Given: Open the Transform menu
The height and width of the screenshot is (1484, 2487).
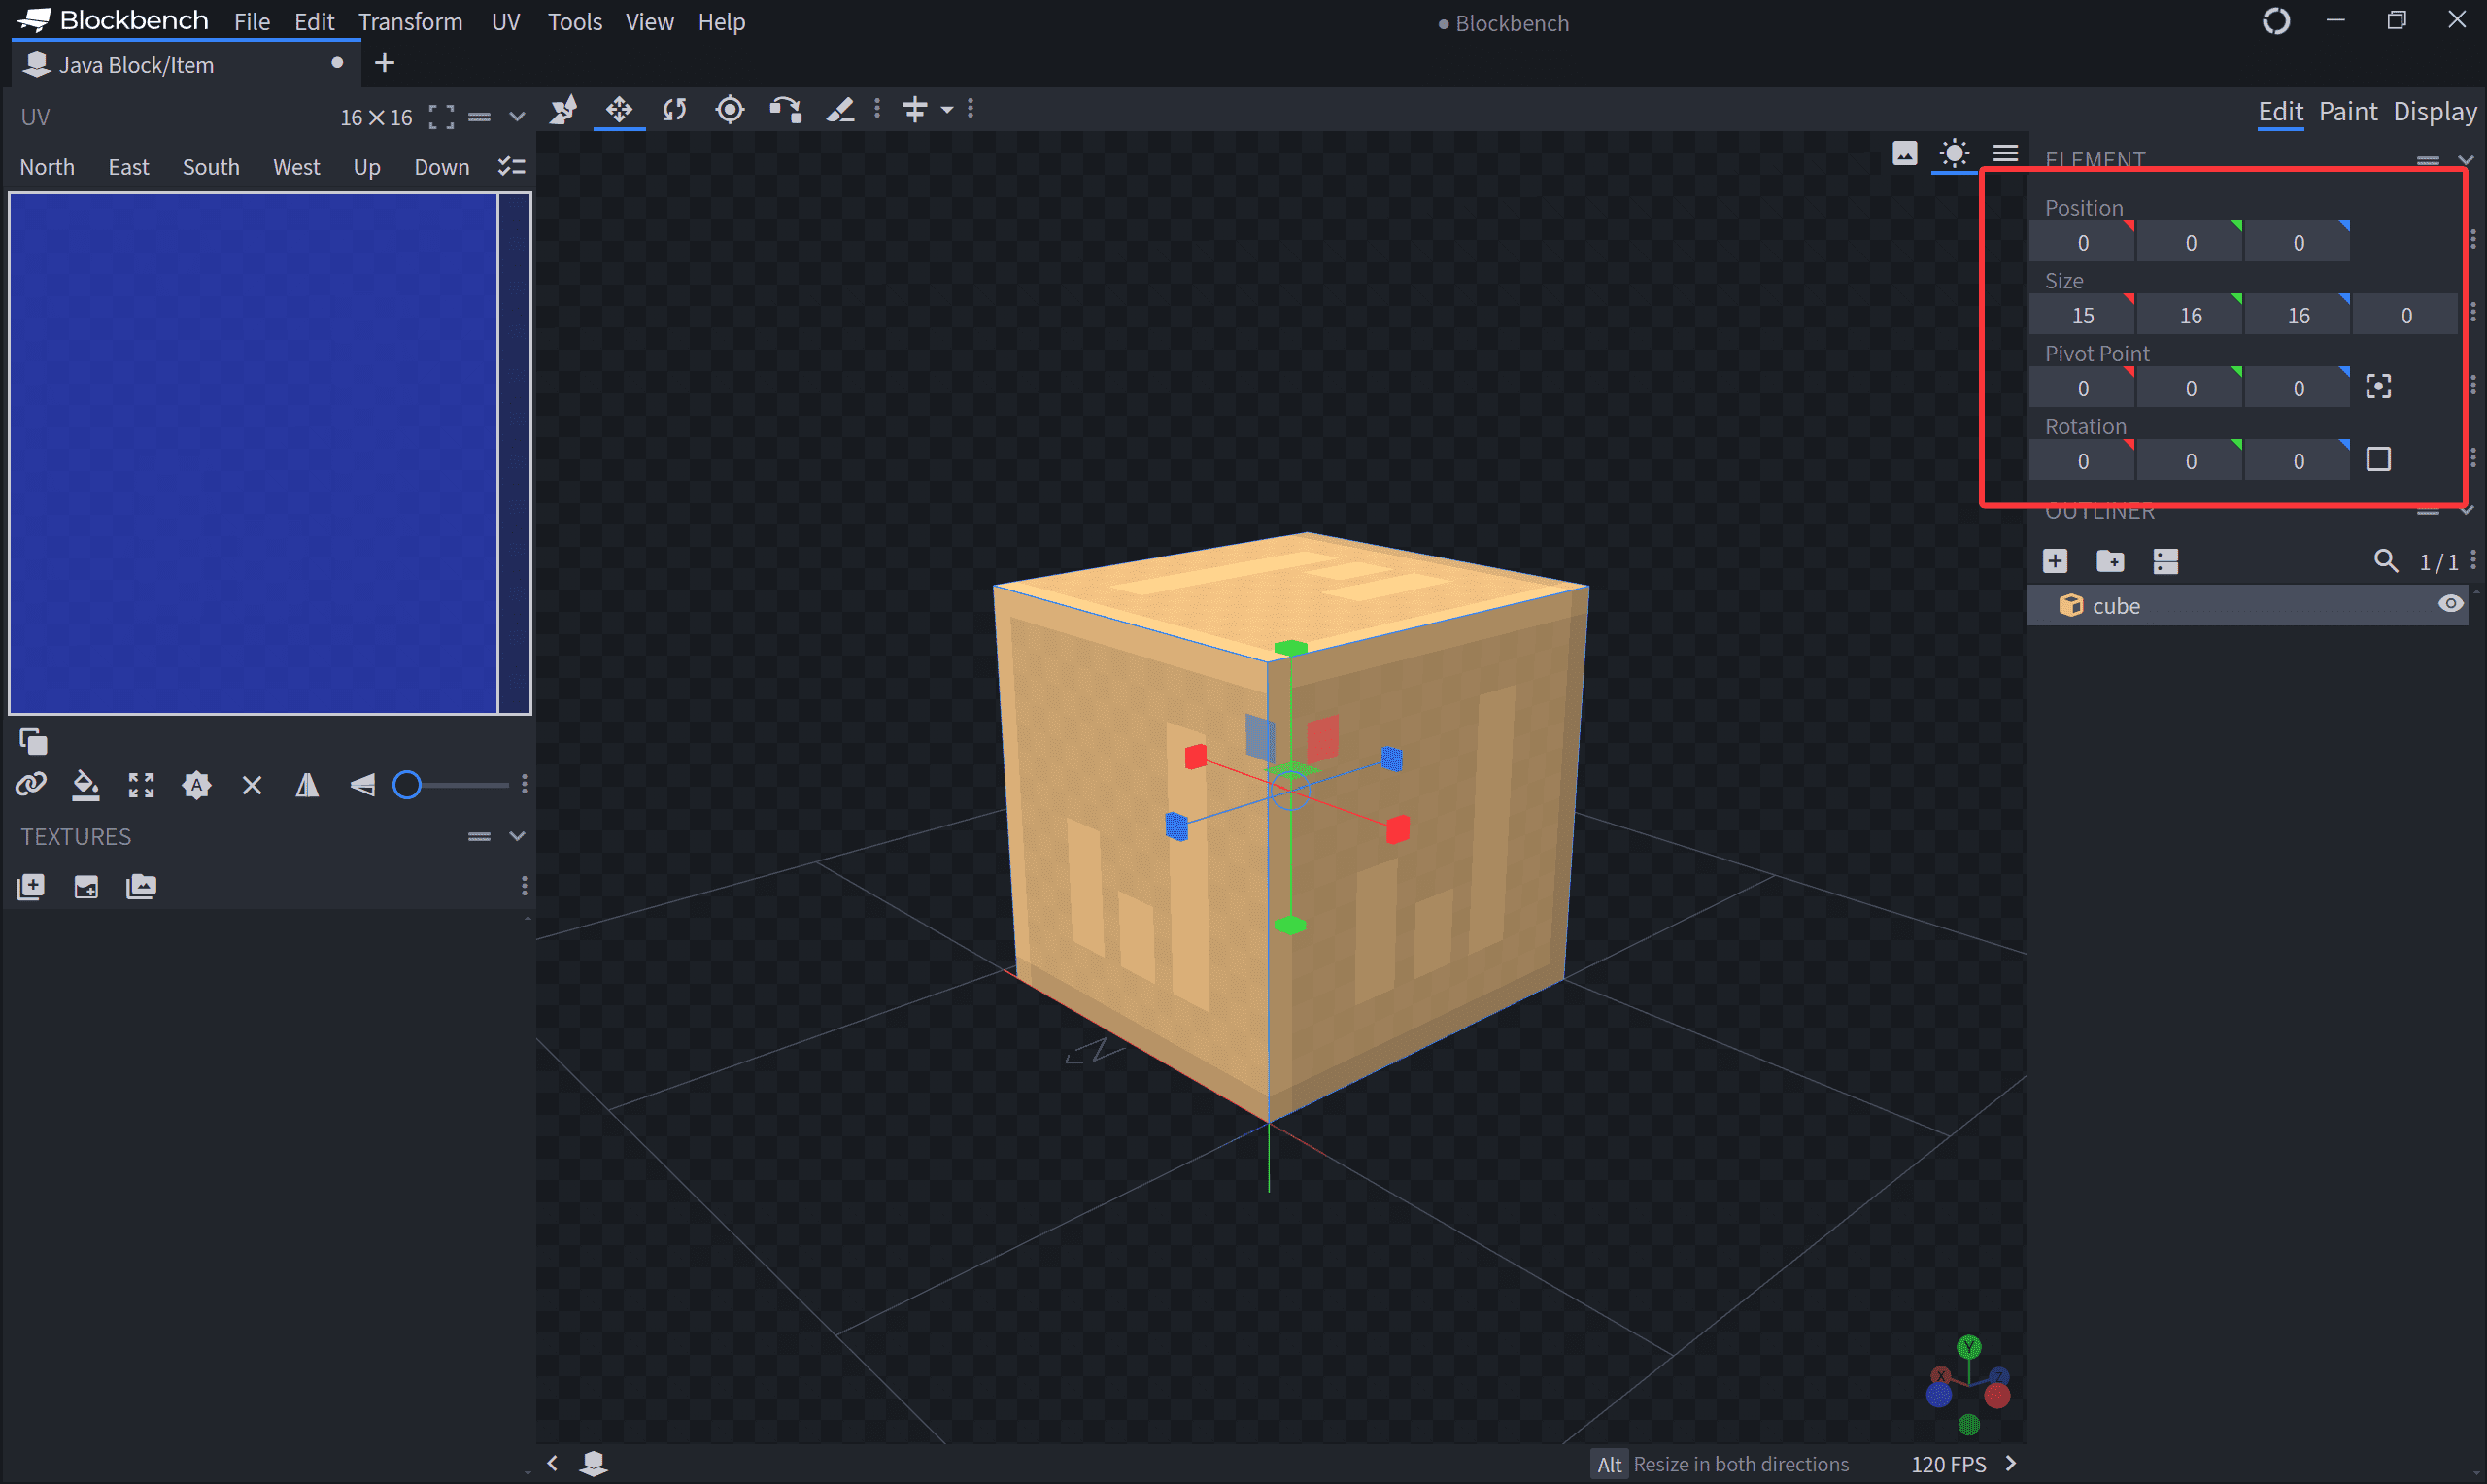Looking at the screenshot, I should point(410,22).
